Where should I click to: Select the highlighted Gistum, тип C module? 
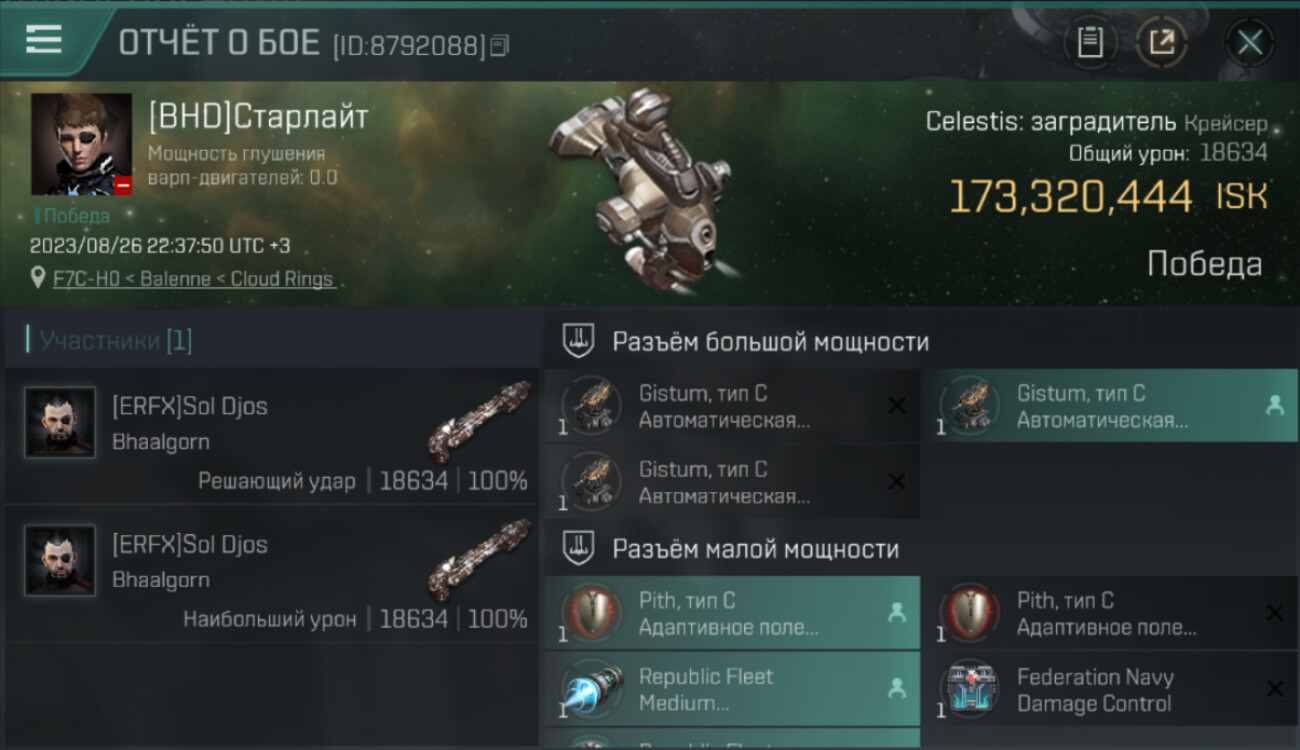[1109, 407]
